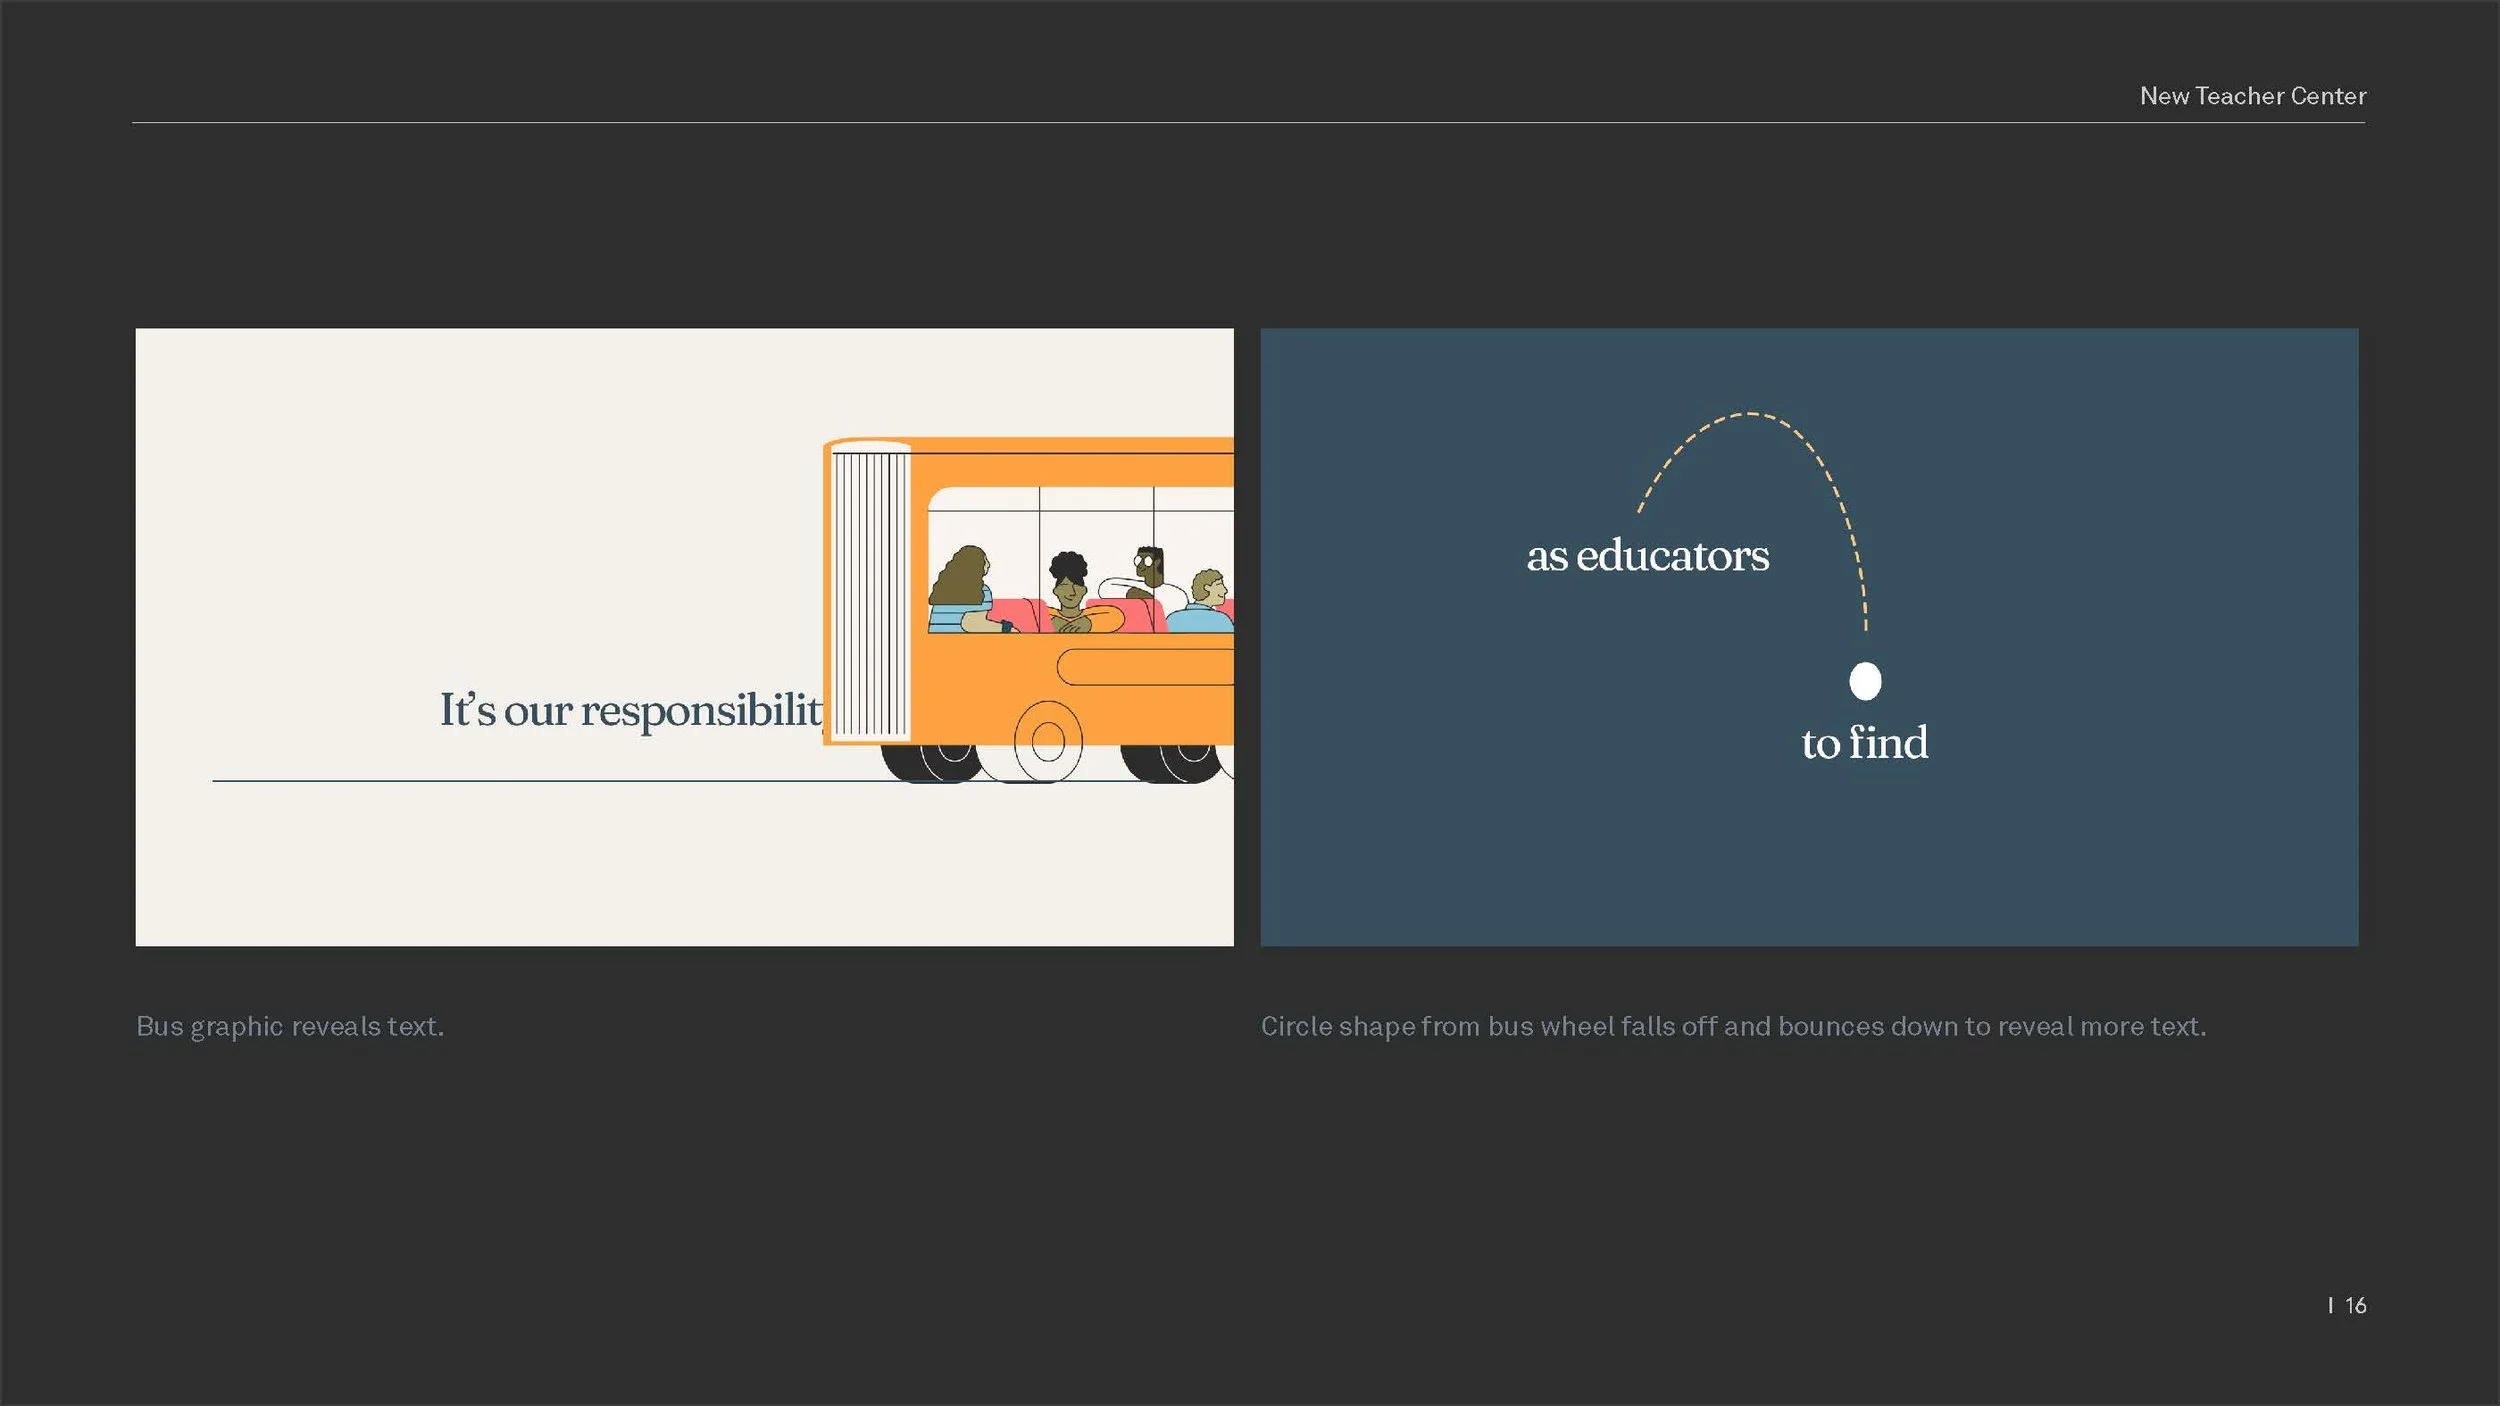The height and width of the screenshot is (1406, 2500).
Task: Click the caption 'Bus graphic reveals text.'
Action: click(x=289, y=1025)
